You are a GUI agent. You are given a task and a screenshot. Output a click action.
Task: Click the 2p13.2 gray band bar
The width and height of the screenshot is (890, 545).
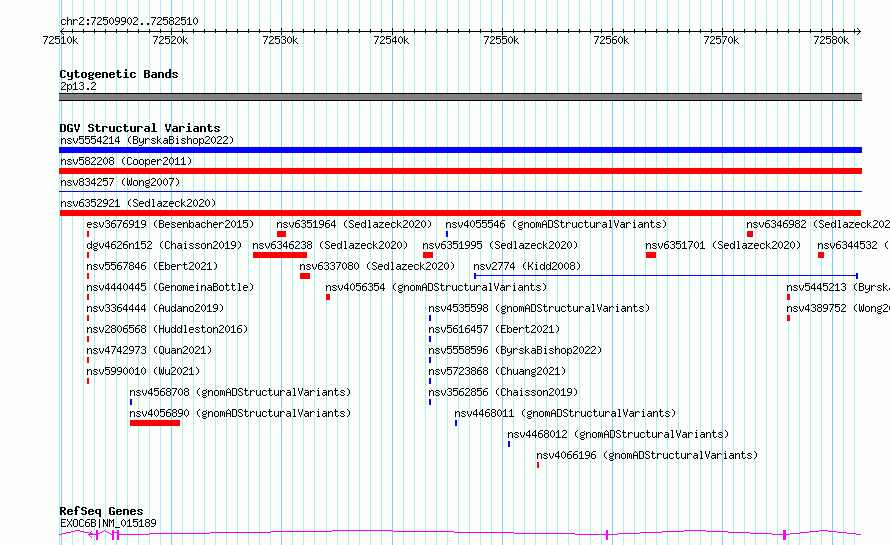tap(460, 97)
